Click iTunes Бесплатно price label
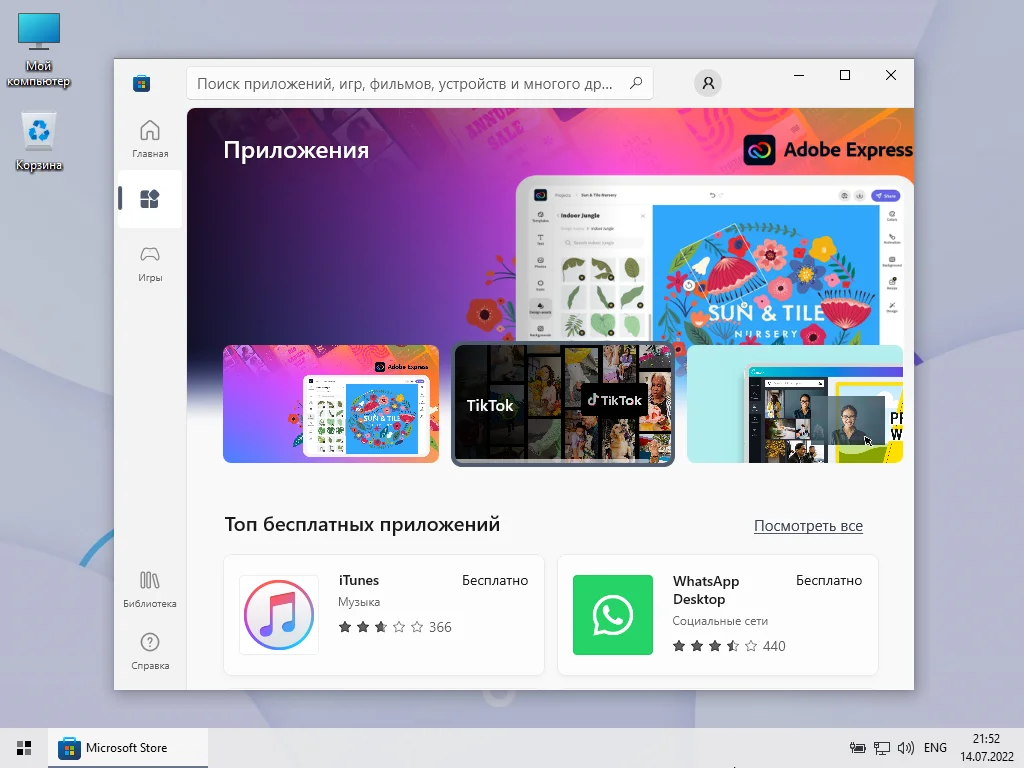1024x768 pixels. 495,580
